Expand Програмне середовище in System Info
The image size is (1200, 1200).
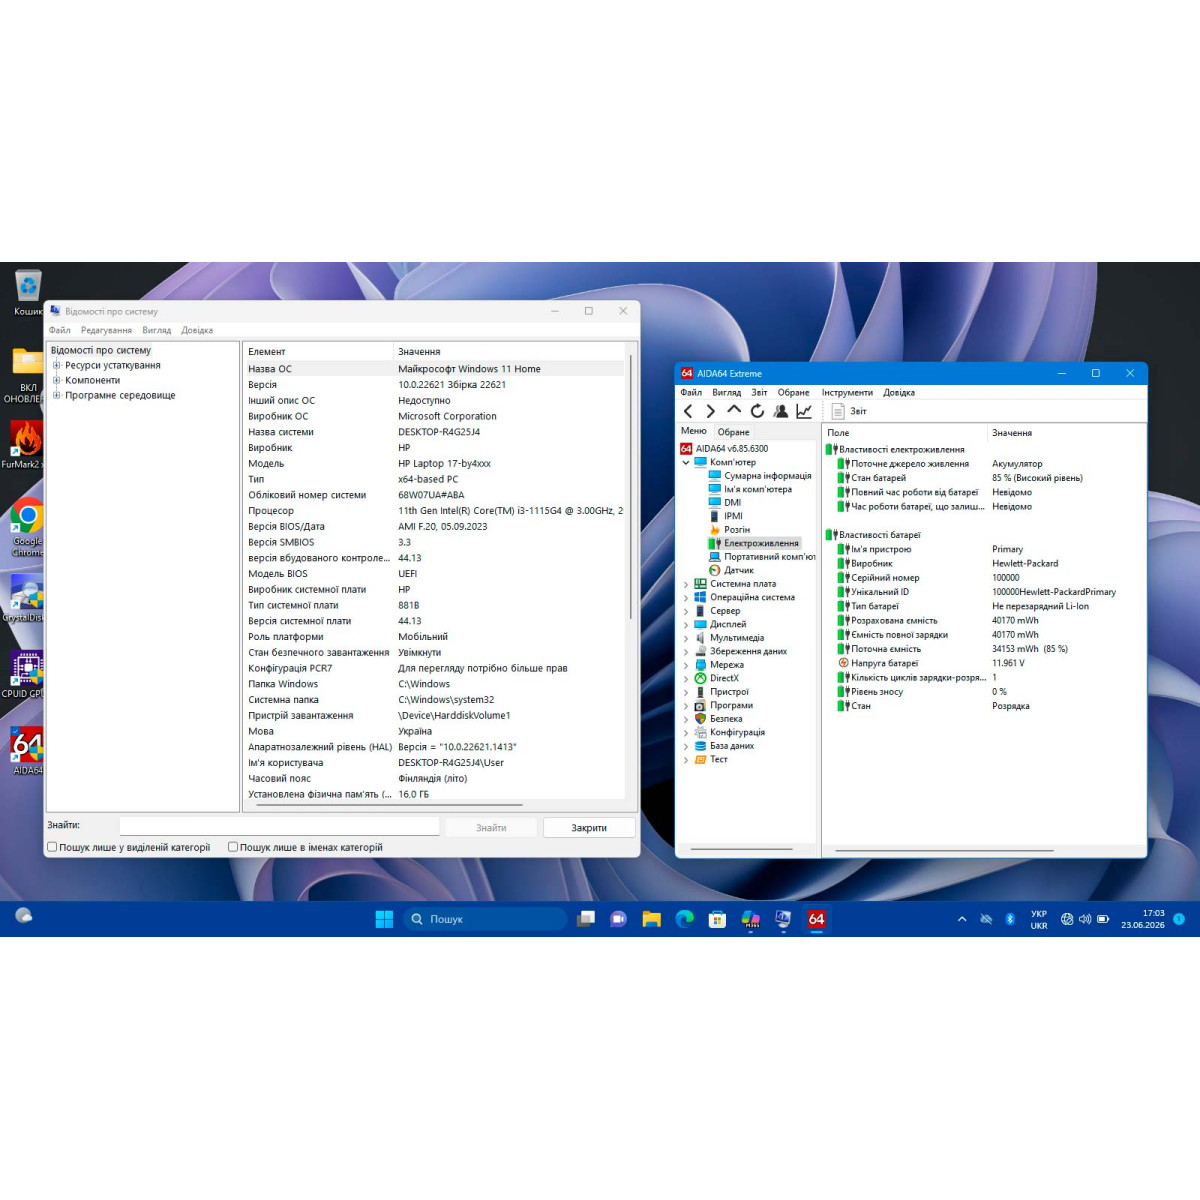coord(57,395)
